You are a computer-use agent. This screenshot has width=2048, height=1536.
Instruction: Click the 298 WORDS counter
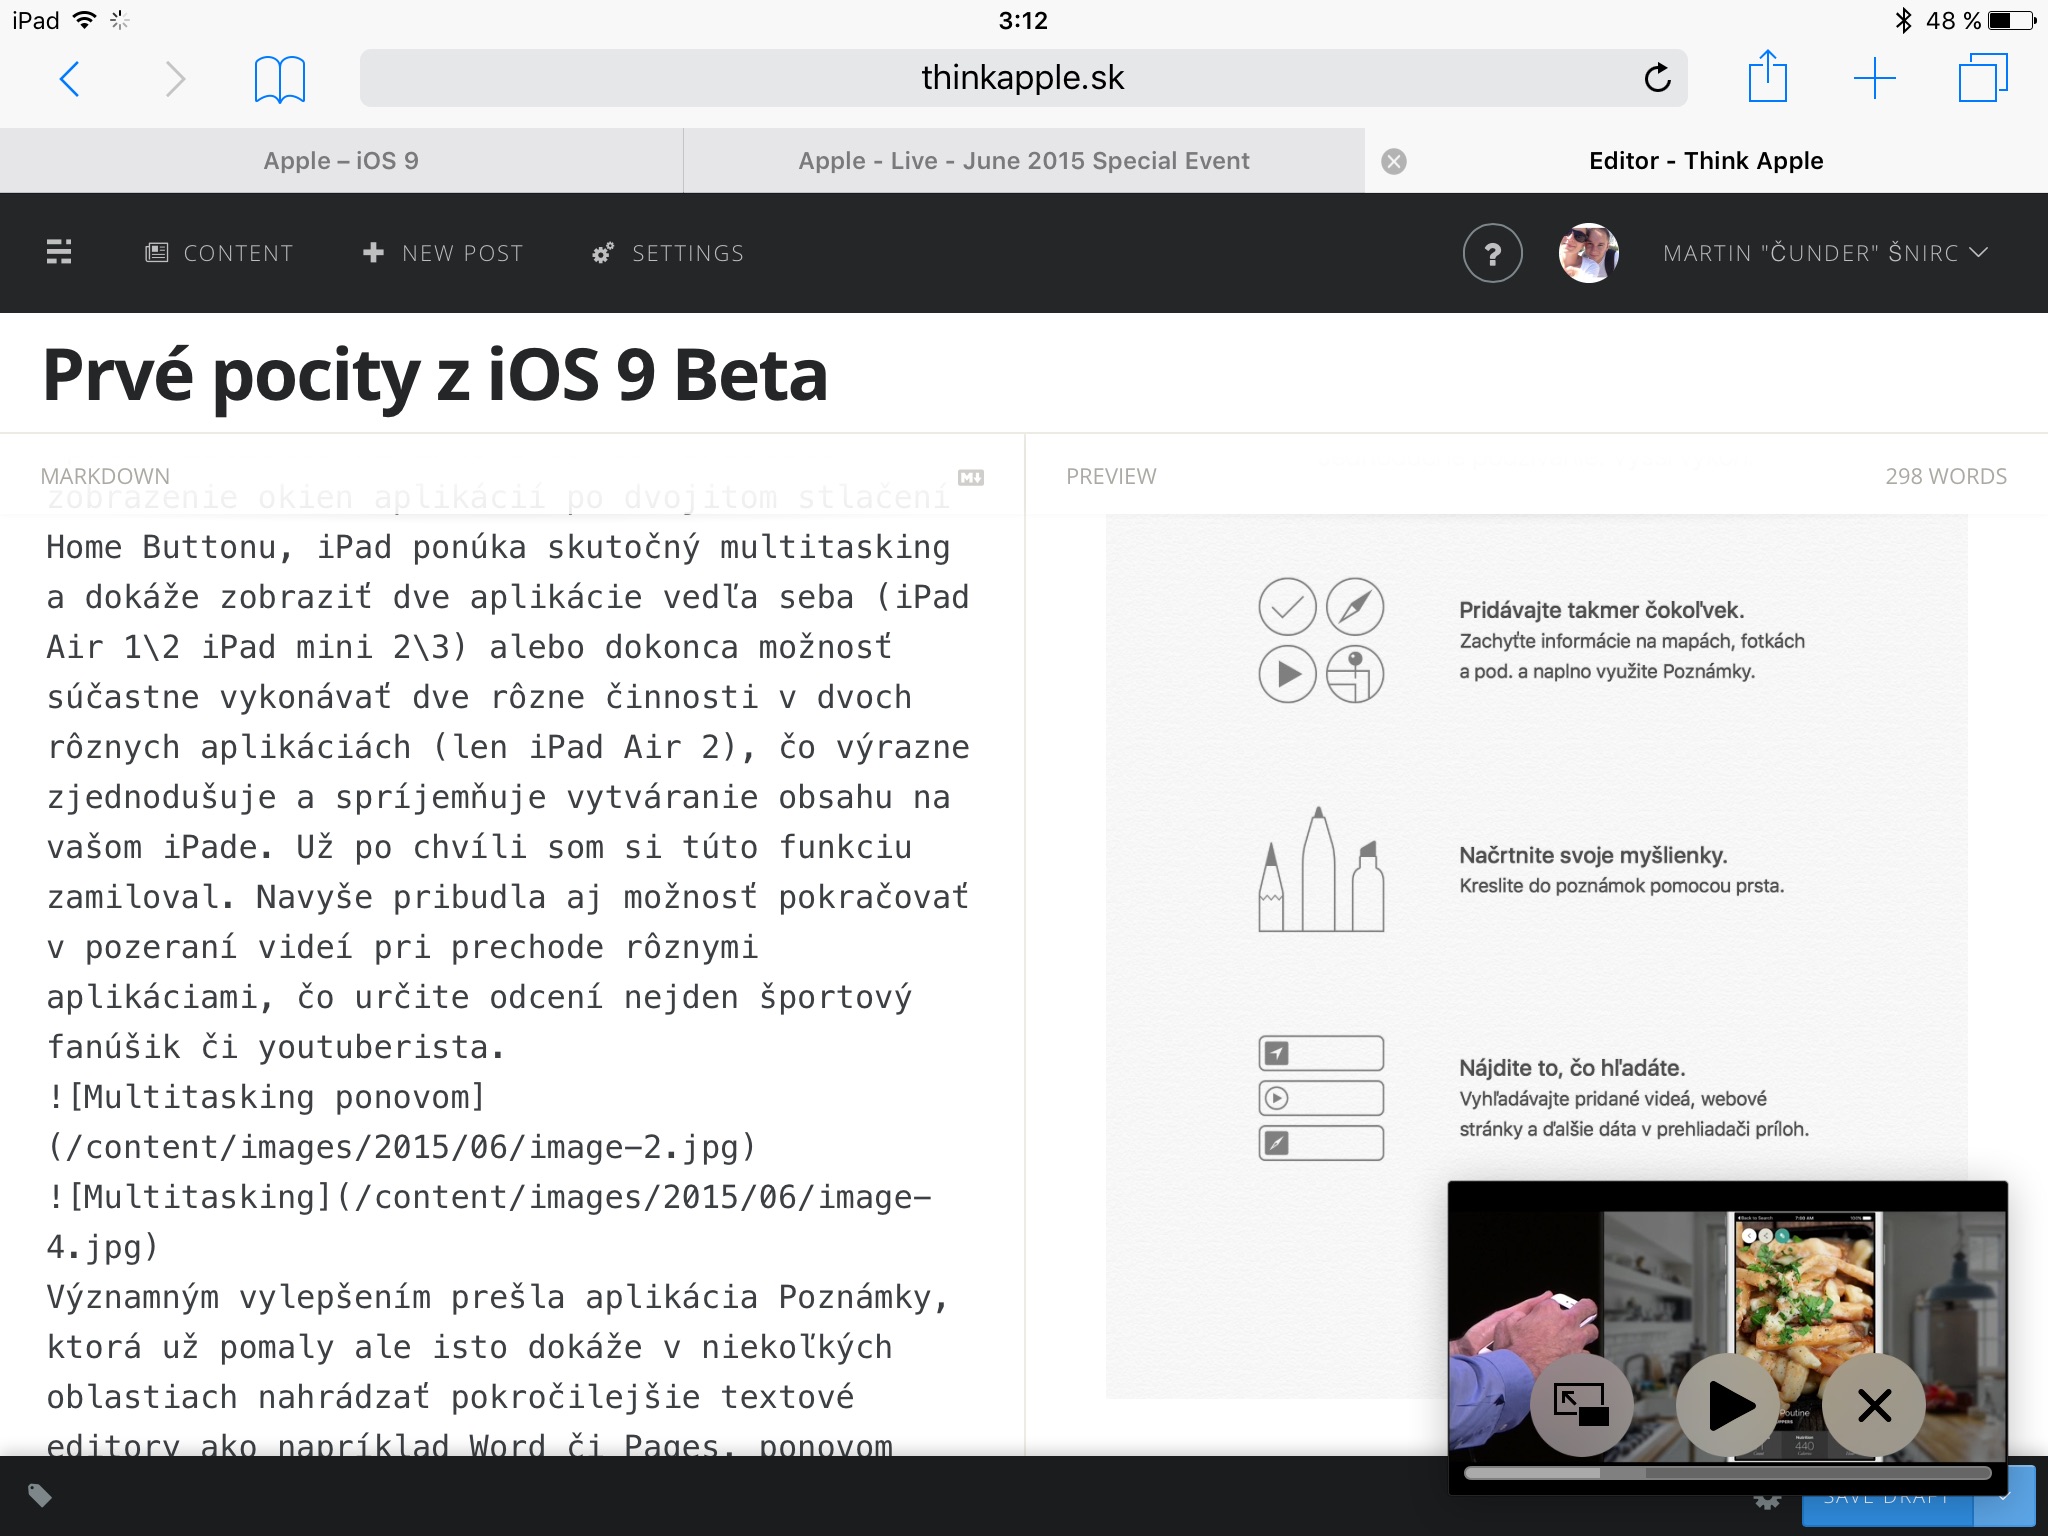pos(1946,476)
